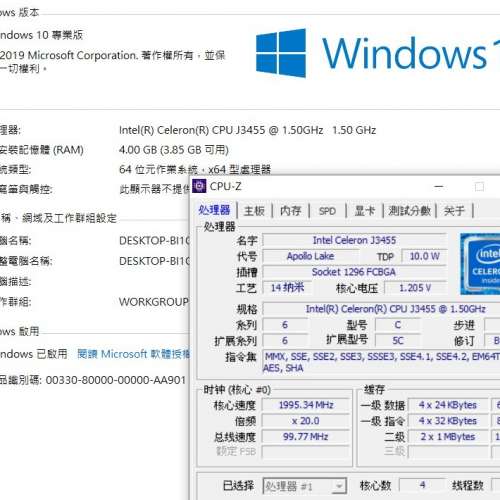The width and height of the screenshot is (500, 500).
Task: Click the 核心数 value 4
Action: 422,485
